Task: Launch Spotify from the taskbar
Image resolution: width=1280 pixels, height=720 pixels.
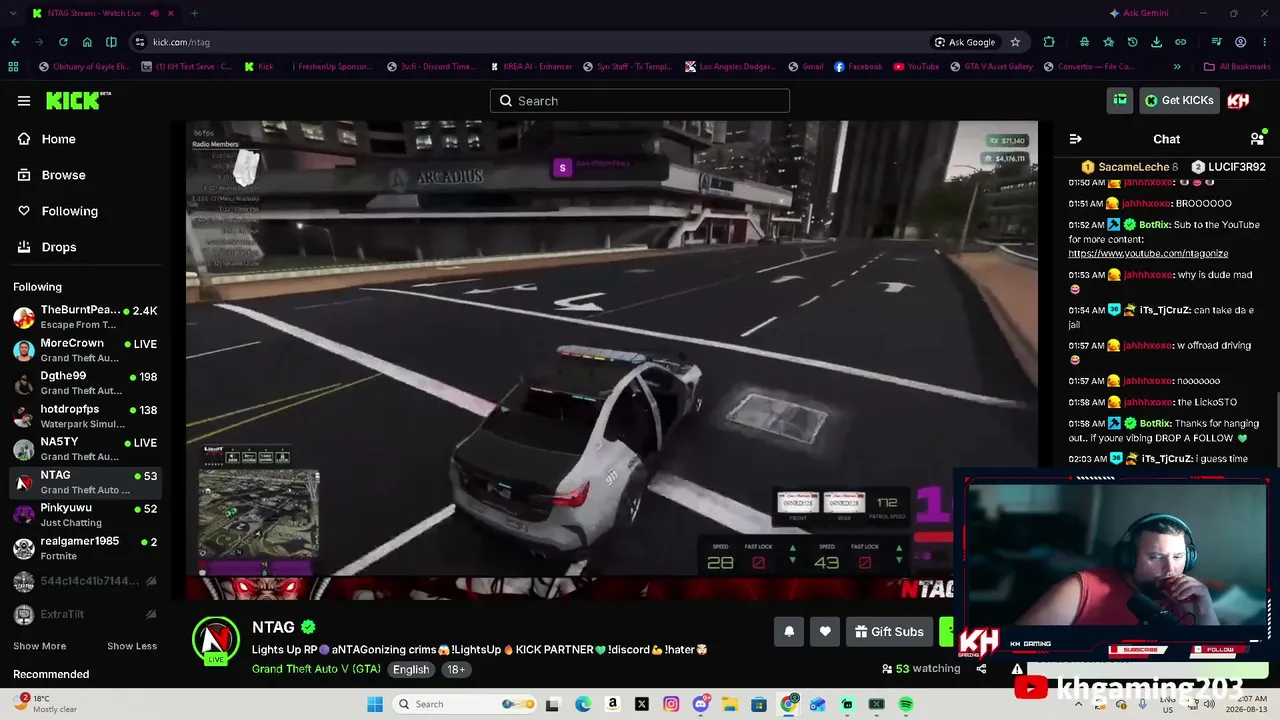Action: [906, 704]
